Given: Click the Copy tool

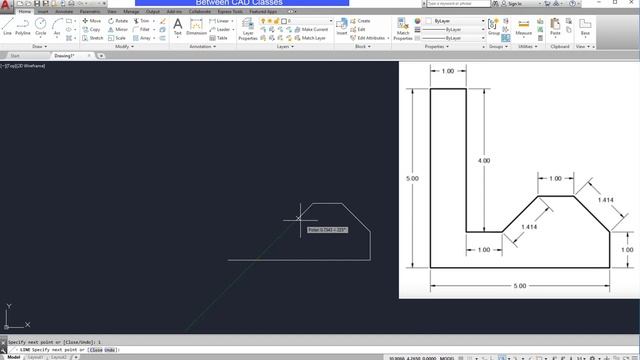Looking at the screenshot, I should coord(91,29).
